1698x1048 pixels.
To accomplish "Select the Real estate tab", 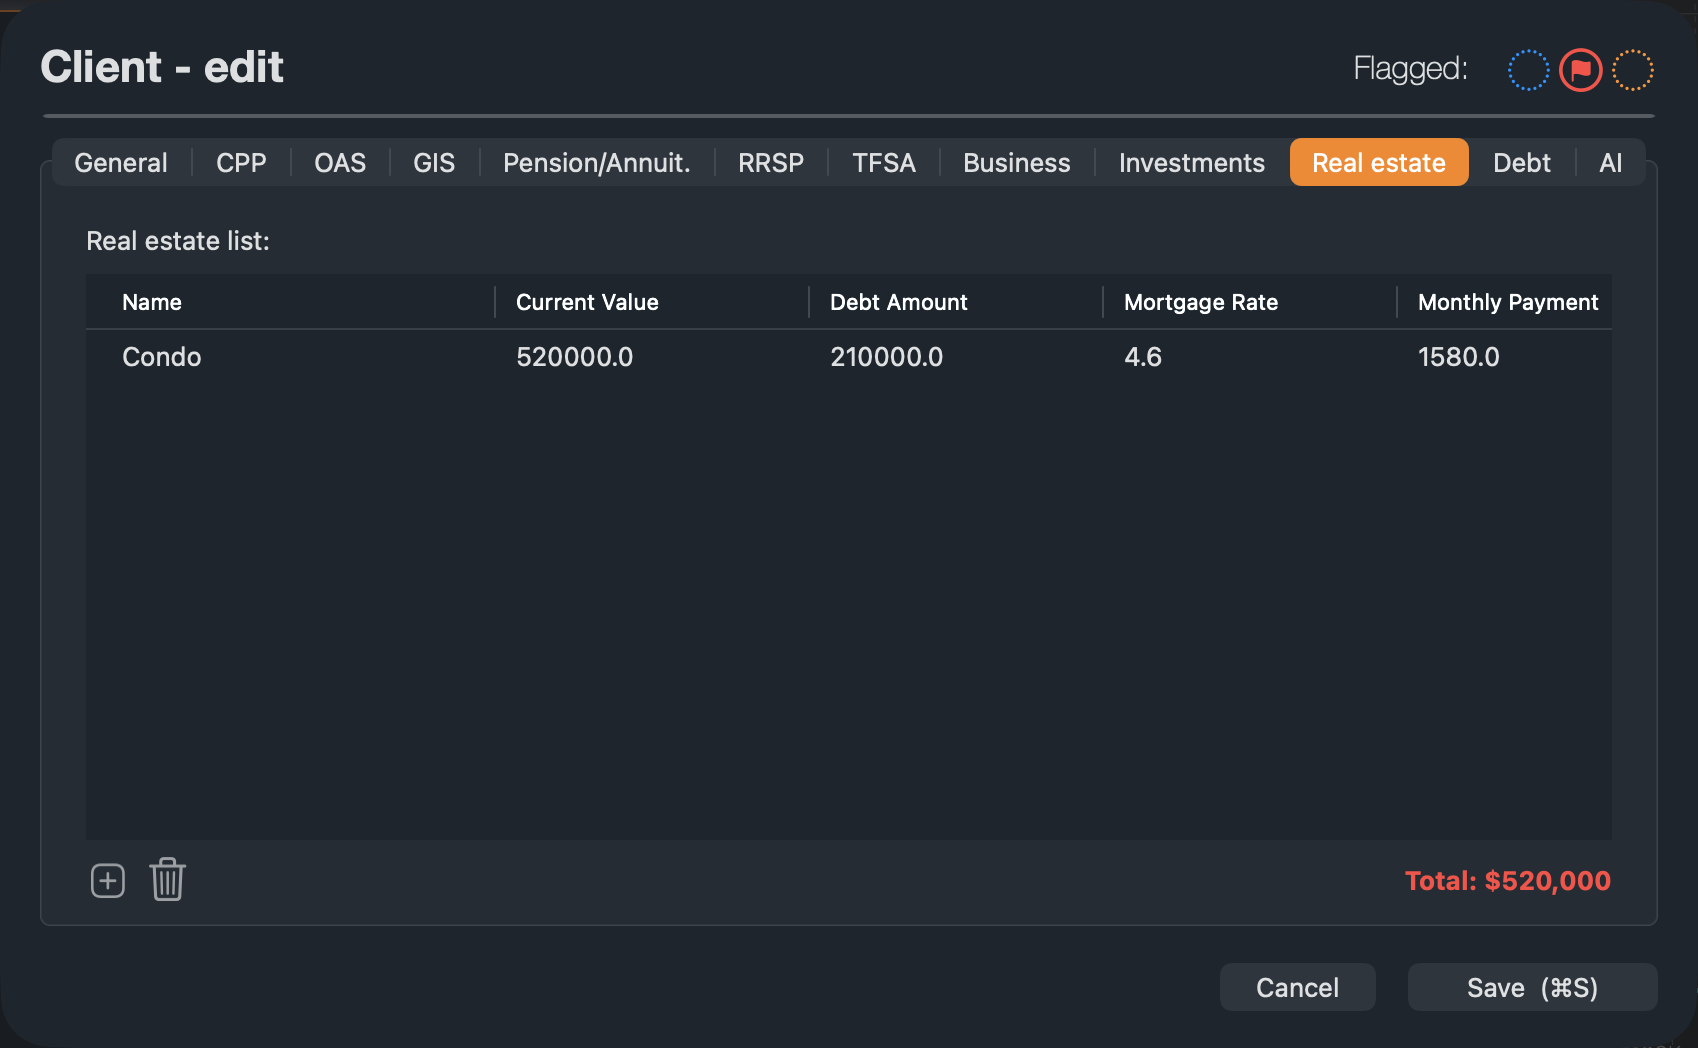I will pos(1379,163).
